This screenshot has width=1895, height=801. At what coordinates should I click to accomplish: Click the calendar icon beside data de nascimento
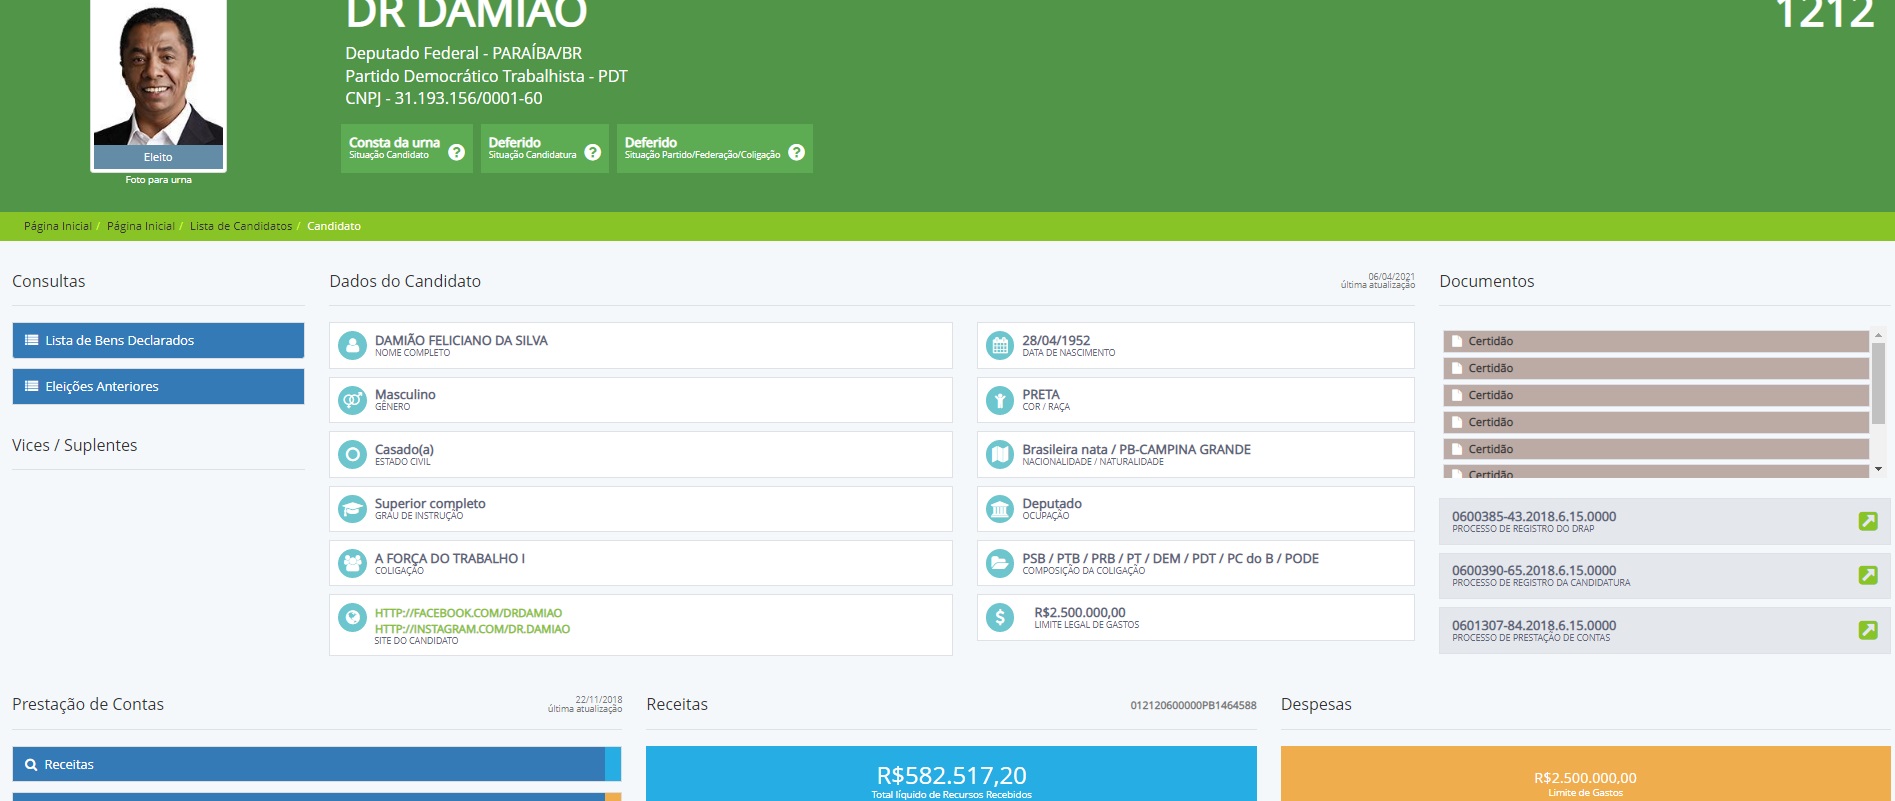(1000, 345)
